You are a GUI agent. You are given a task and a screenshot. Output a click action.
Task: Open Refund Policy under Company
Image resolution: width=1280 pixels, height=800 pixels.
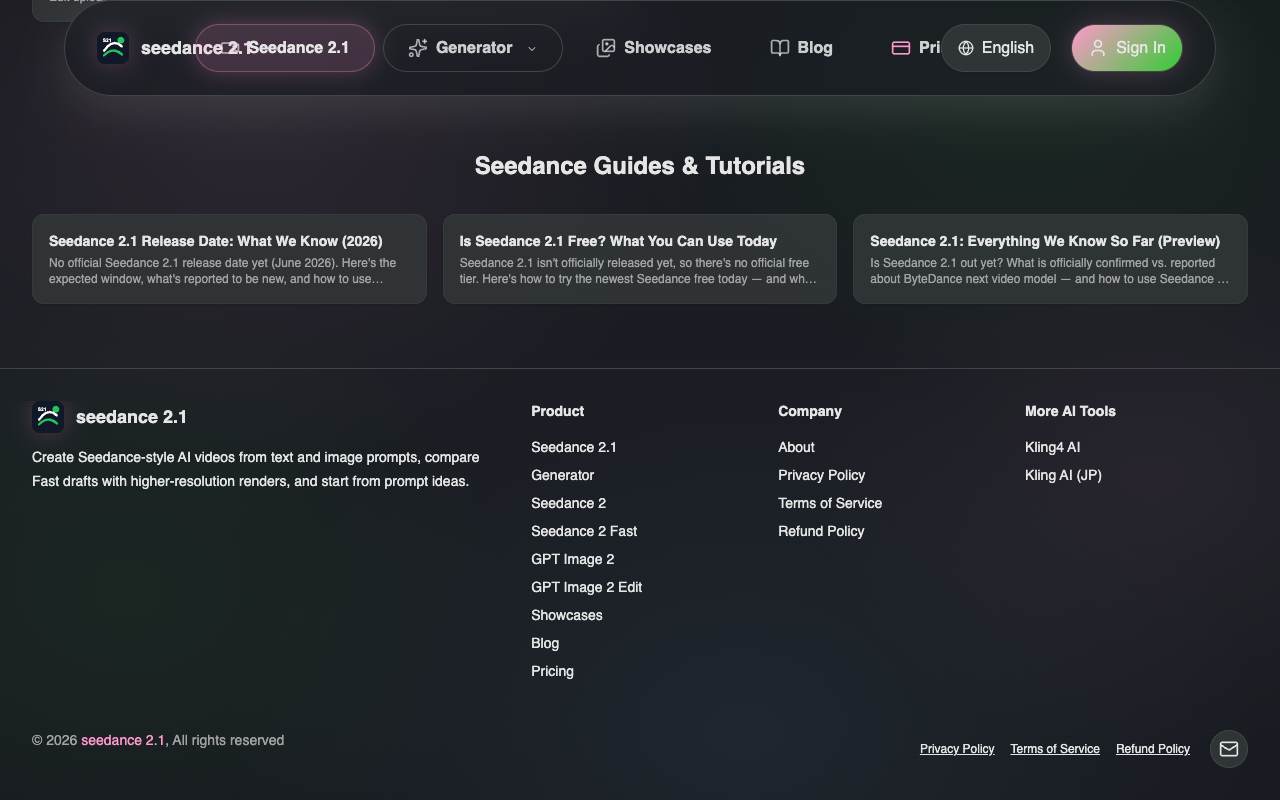click(821, 531)
